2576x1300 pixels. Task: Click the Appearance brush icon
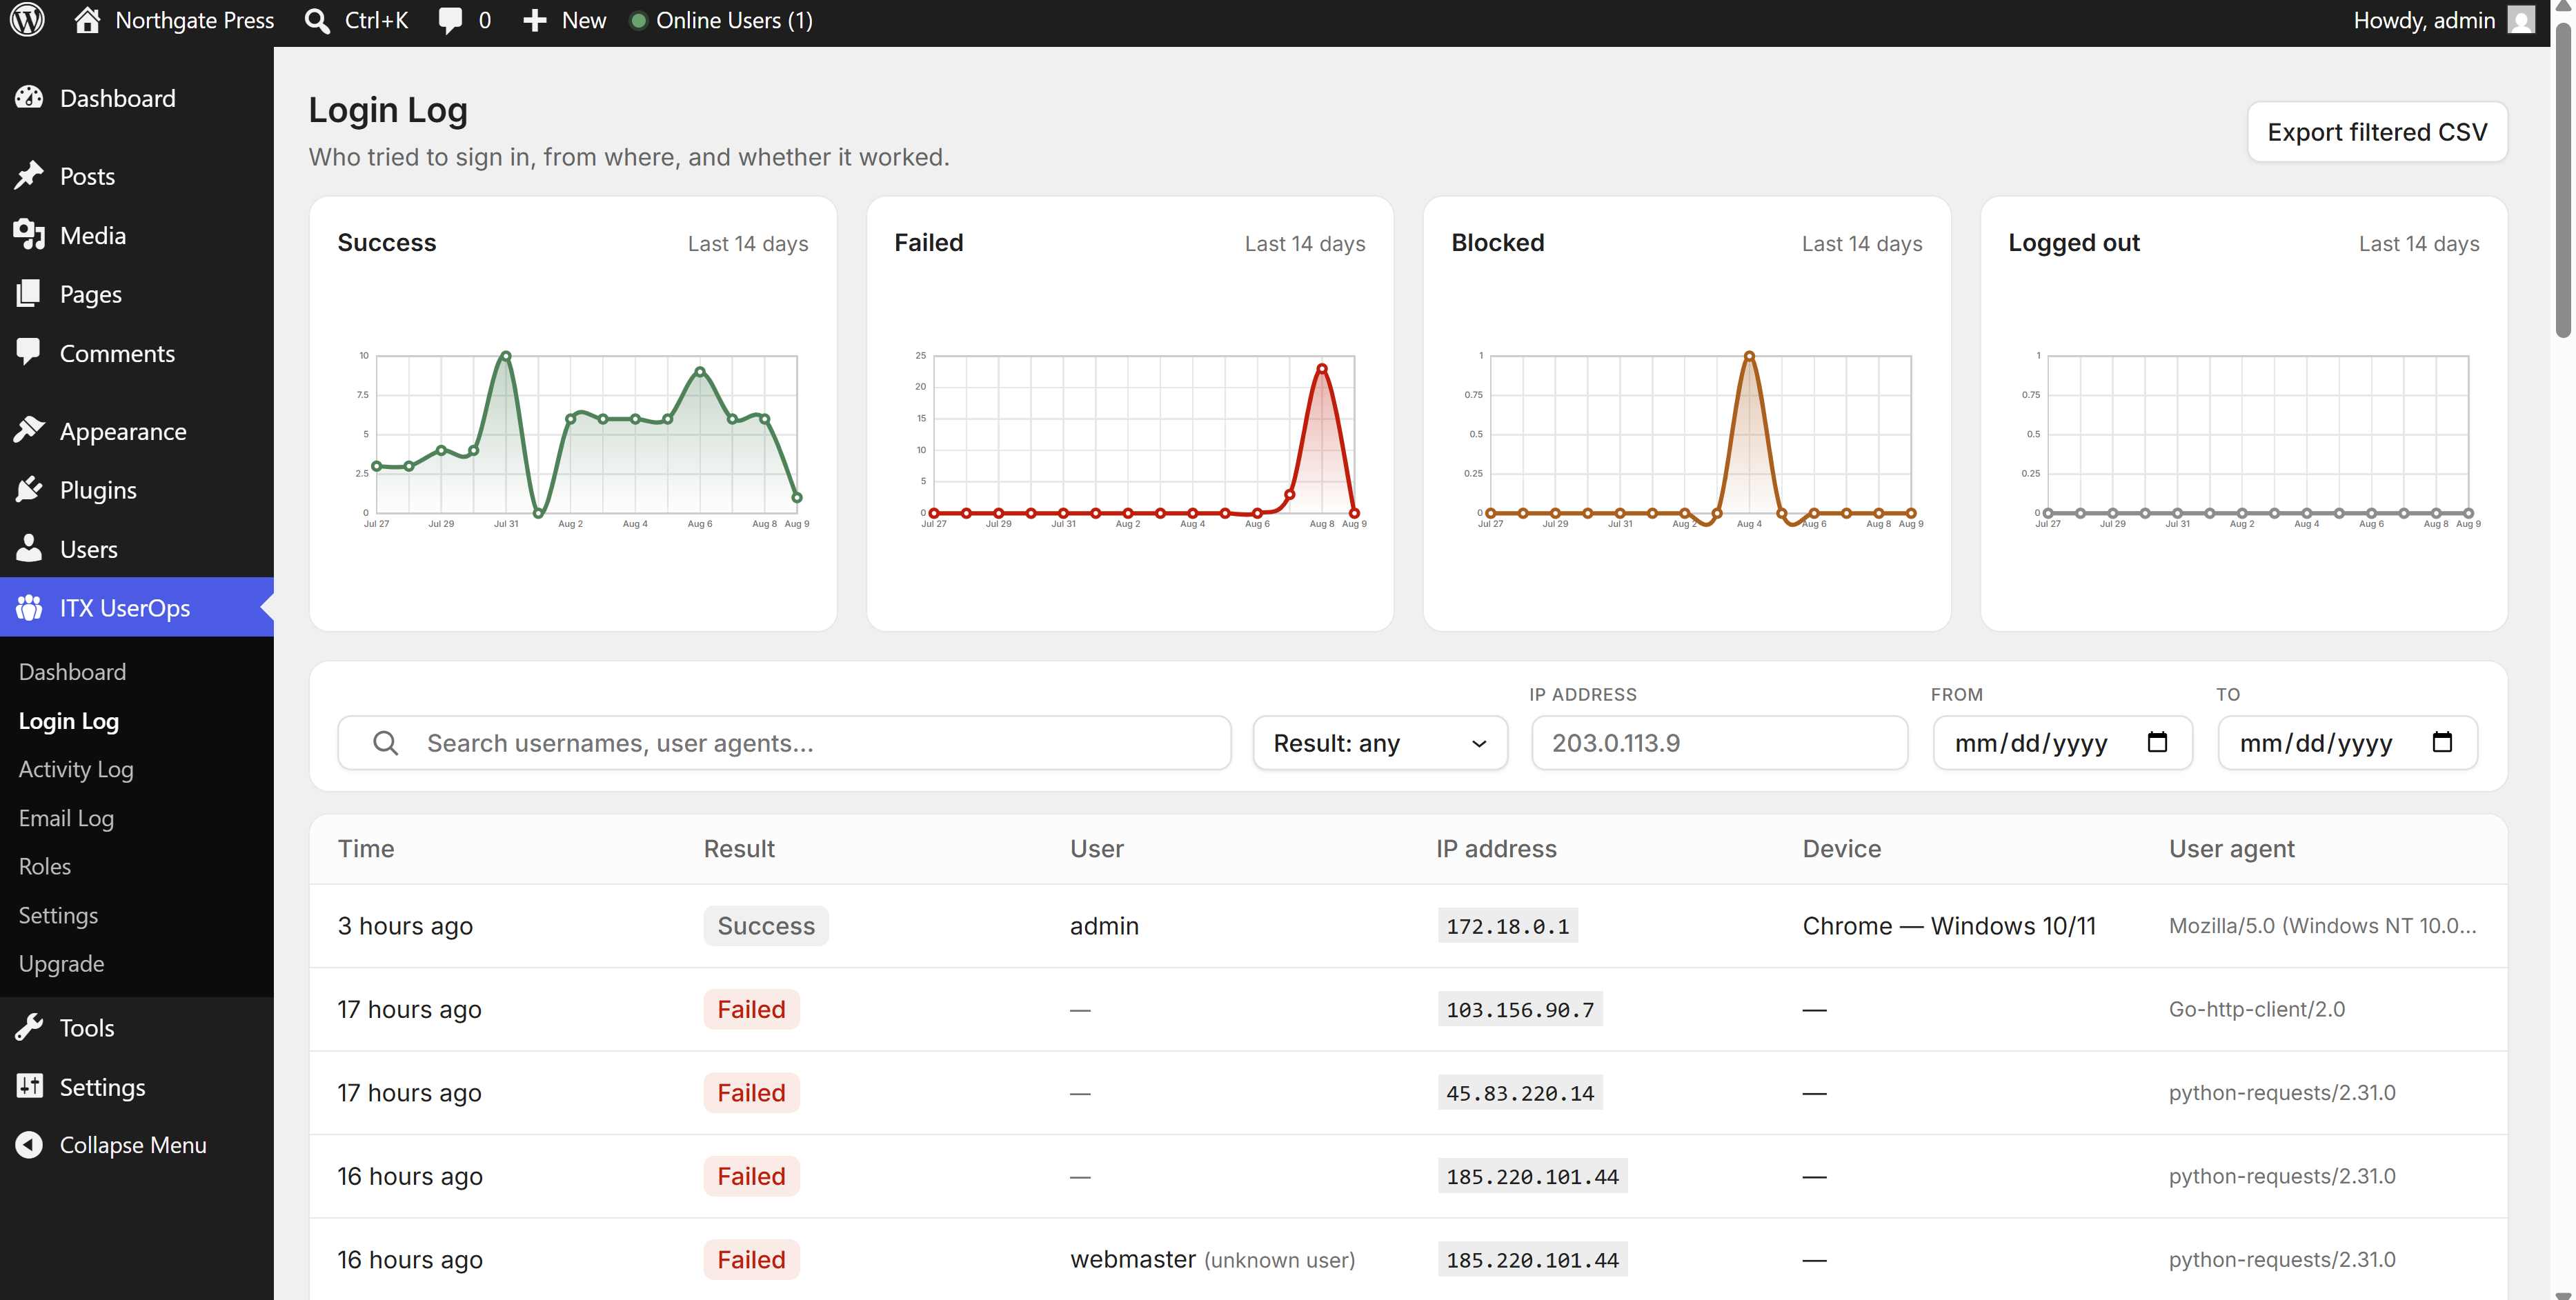pos(29,431)
